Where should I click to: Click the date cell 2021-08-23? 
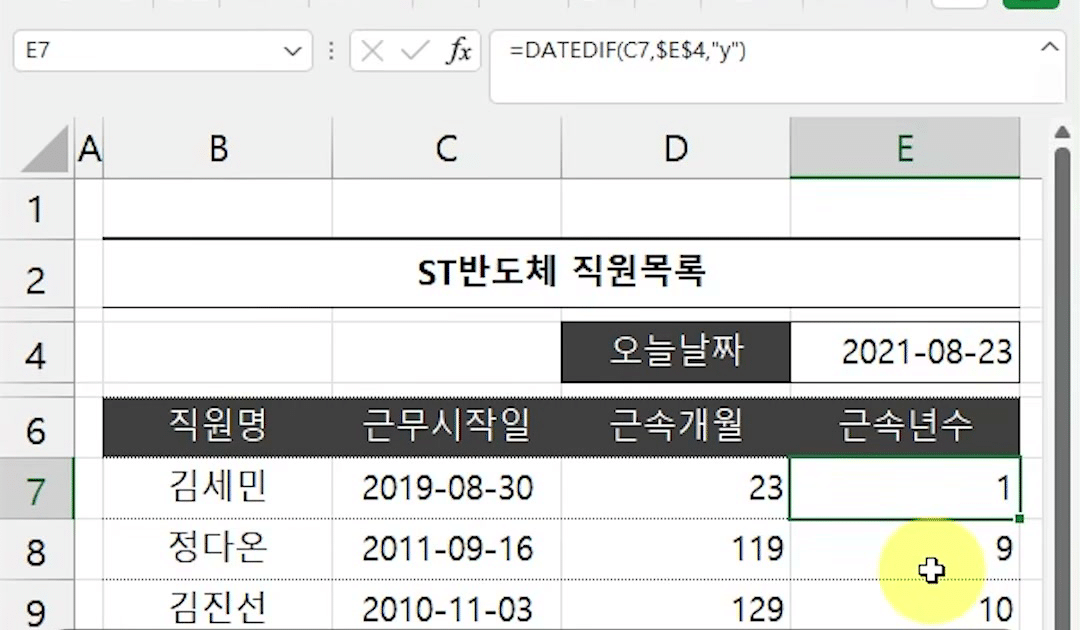point(905,352)
